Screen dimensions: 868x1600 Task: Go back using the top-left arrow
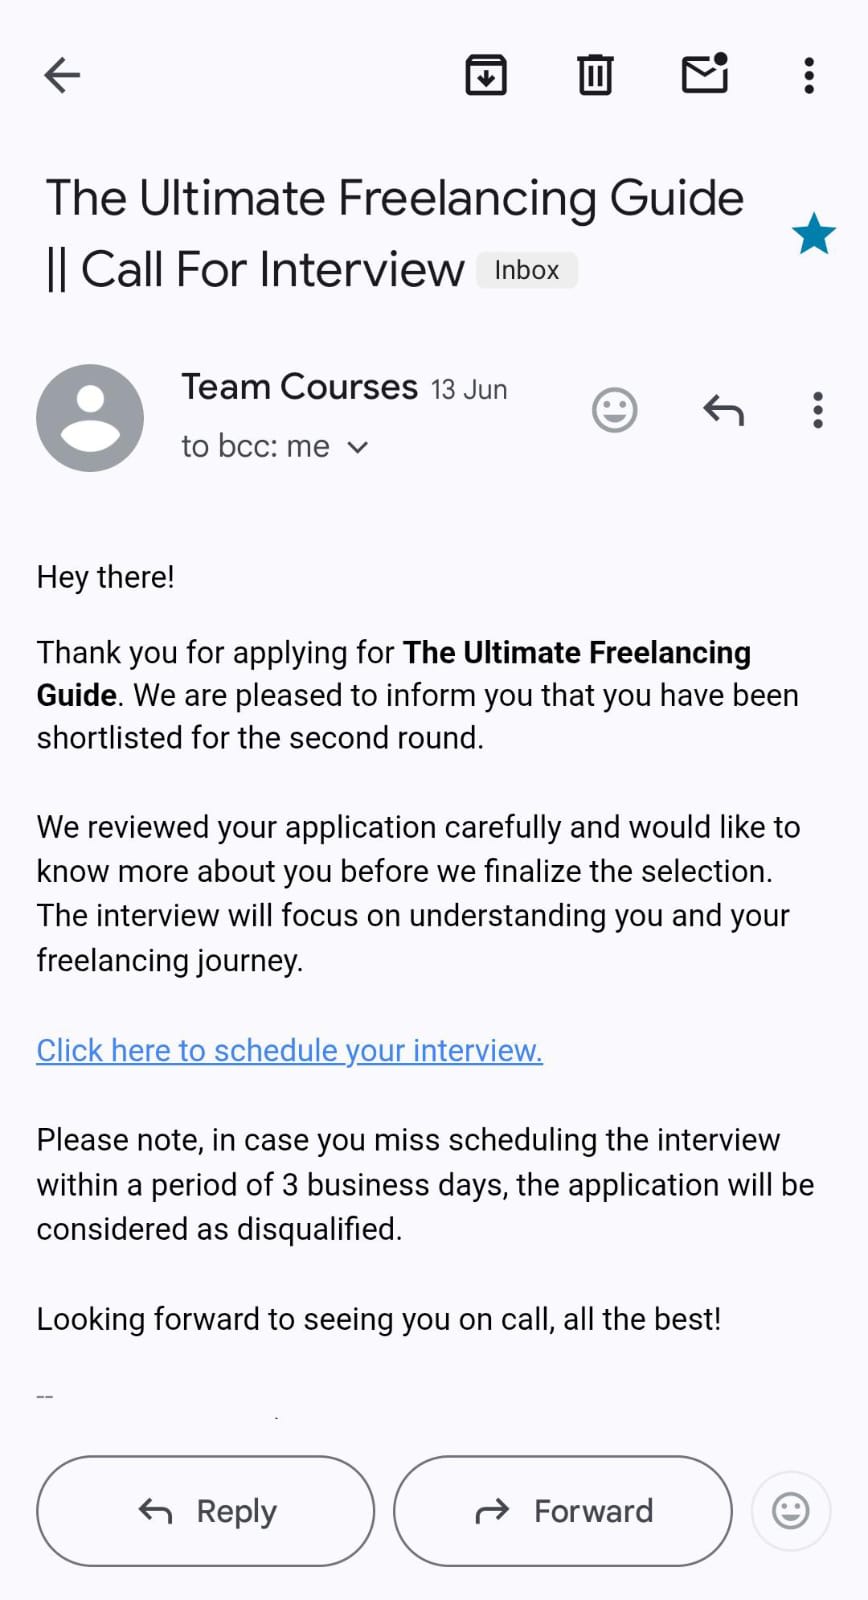[x=62, y=75]
